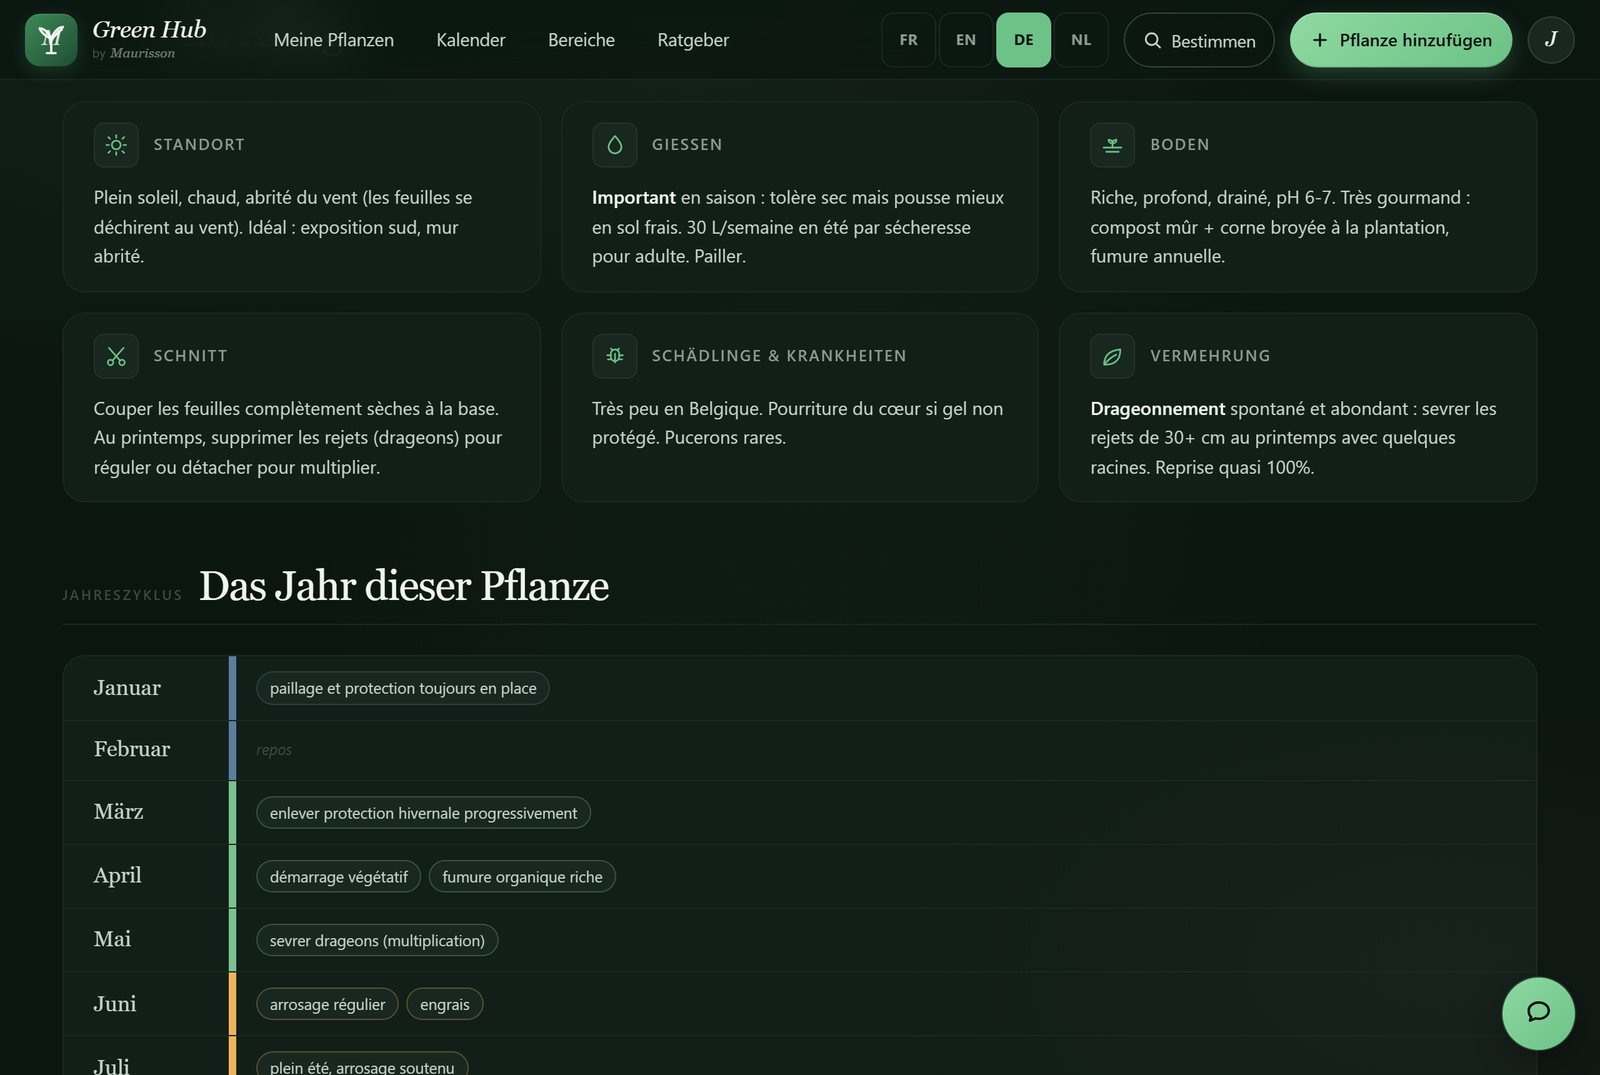Select the active DE language option
This screenshot has height=1075, width=1600.
(x=1023, y=40)
